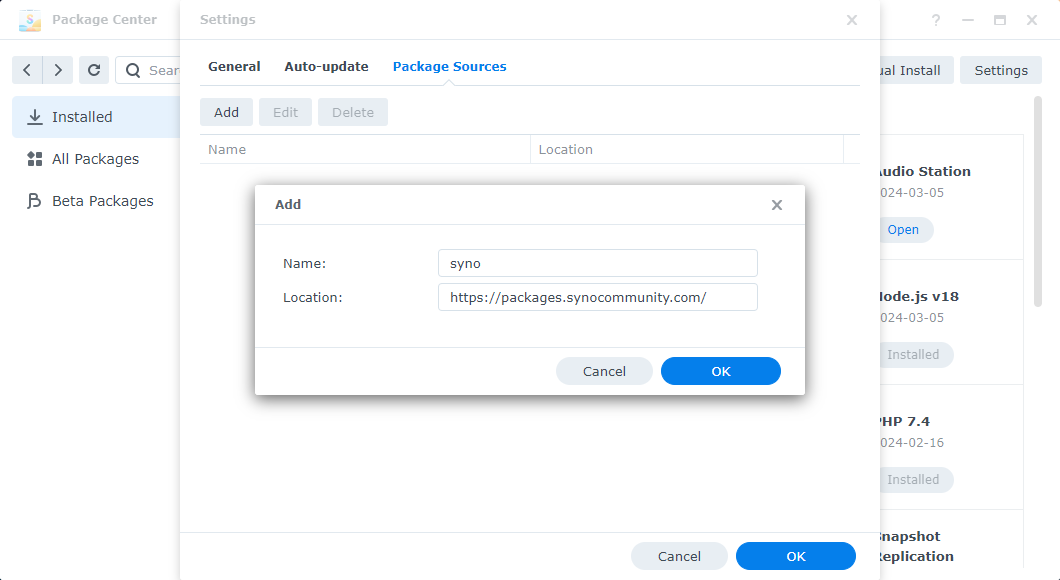
Task: Click the search magnifier icon
Action: [x=134, y=70]
